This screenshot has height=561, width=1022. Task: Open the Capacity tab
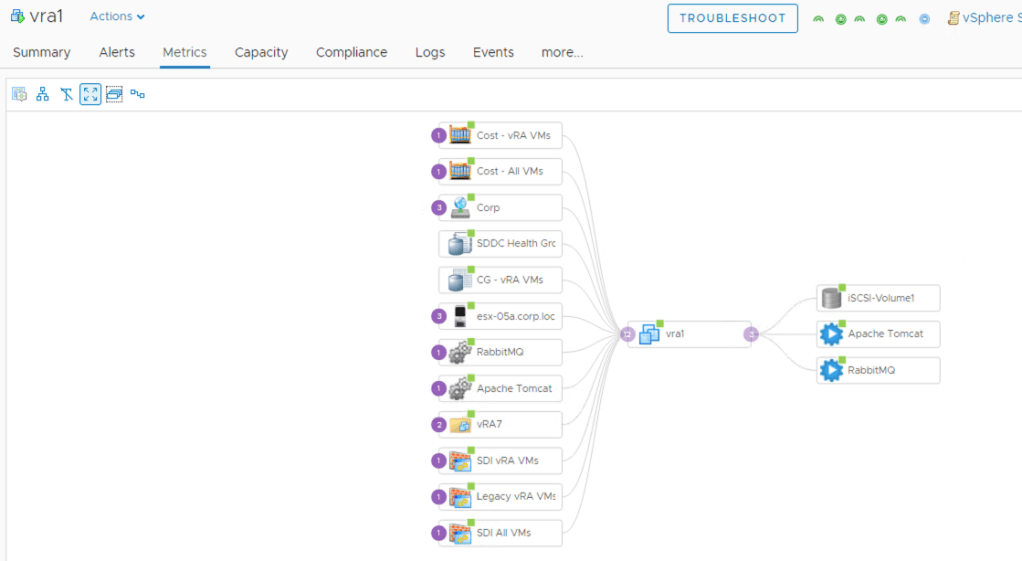pos(261,52)
